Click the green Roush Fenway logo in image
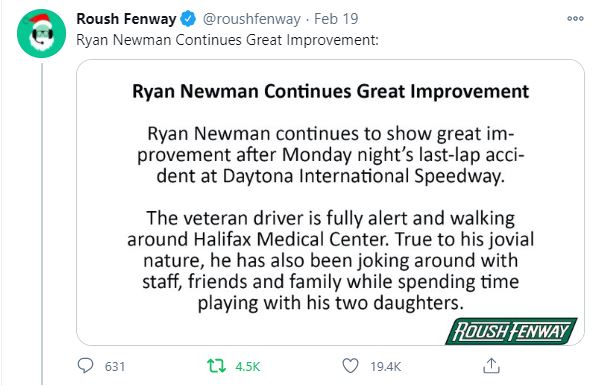 511,331
